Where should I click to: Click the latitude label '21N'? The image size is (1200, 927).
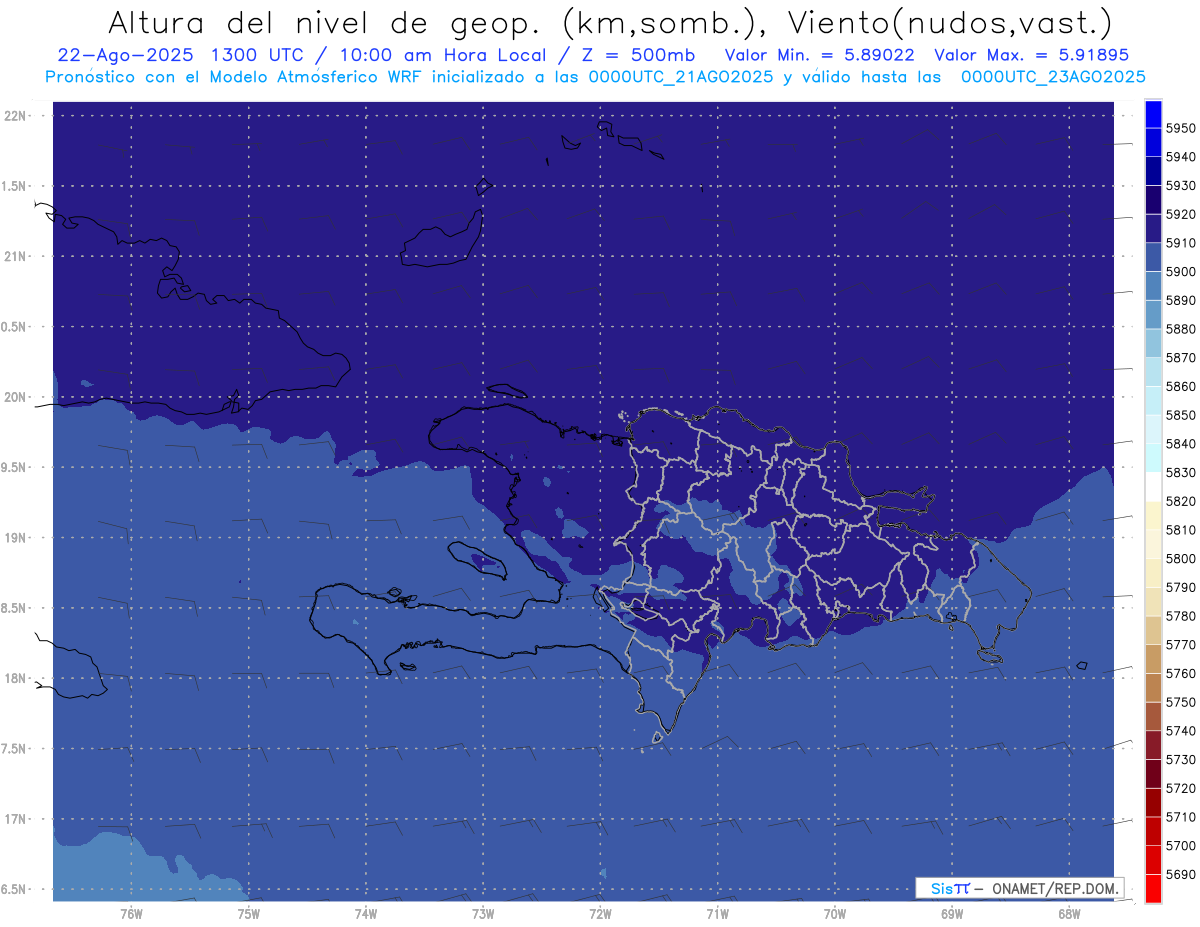tap(15, 257)
